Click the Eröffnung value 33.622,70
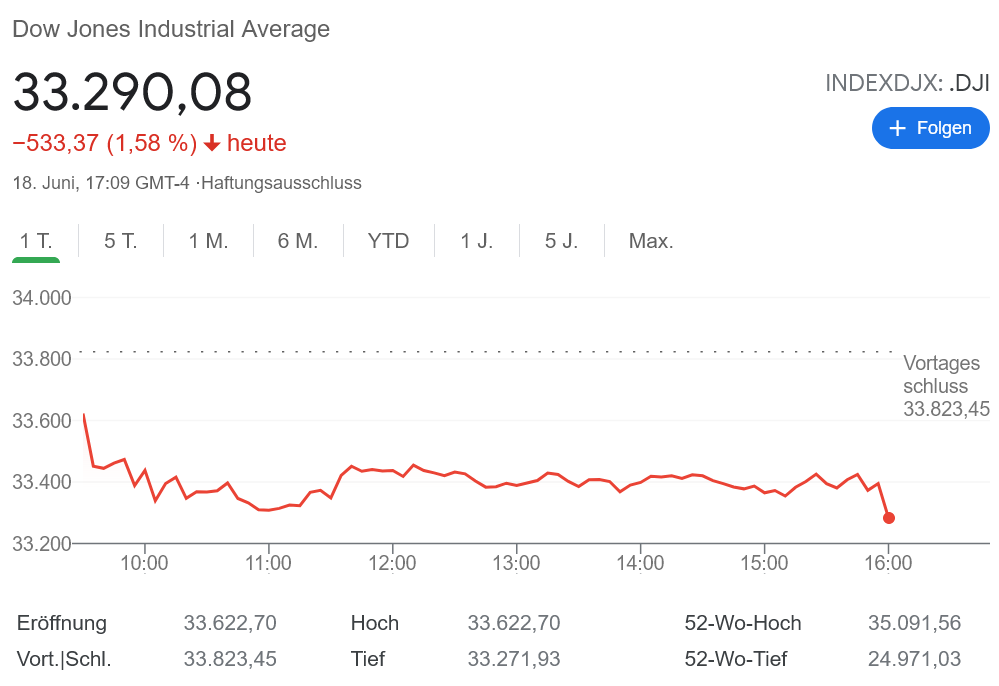999x686 pixels. pyautogui.click(x=230, y=623)
